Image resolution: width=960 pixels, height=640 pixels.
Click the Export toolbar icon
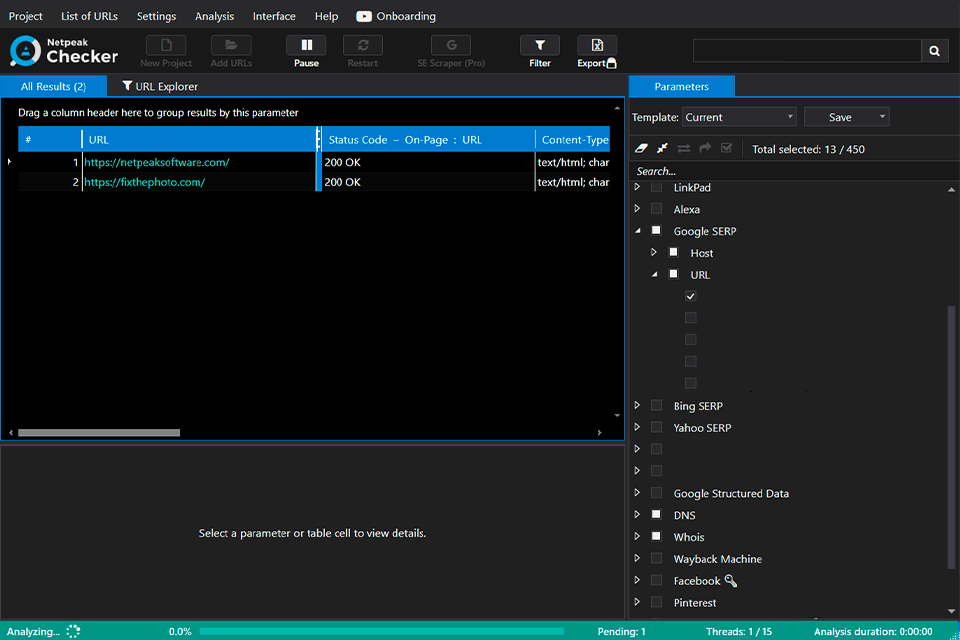coord(596,46)
